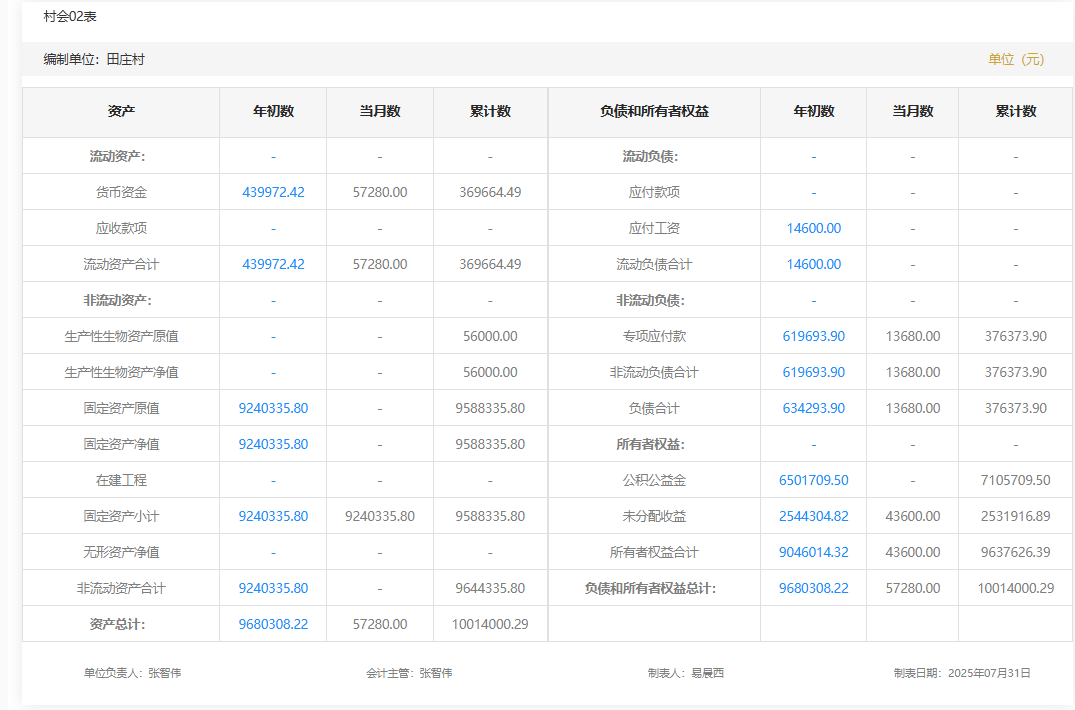This screenshot has width=1075, height=710.
Task: Click the 负债和所有者权益 column header
Action: (654, 111)
